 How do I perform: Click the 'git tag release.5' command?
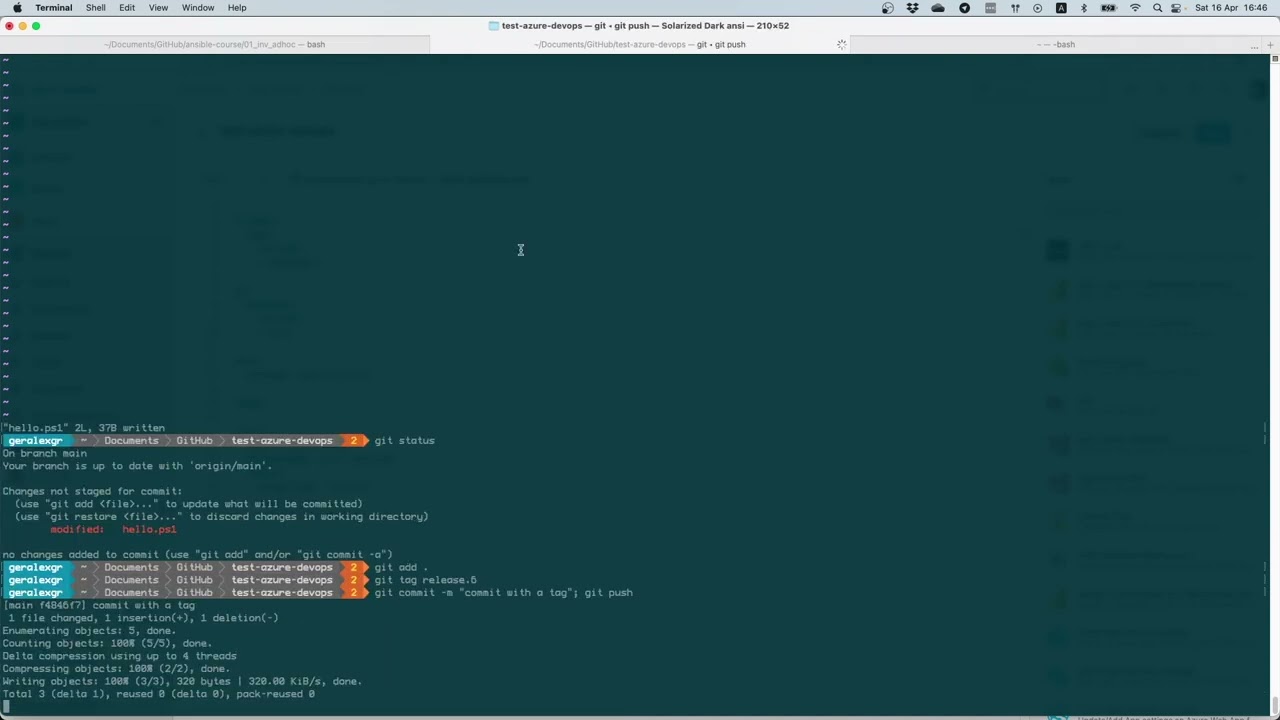point(425,580)
